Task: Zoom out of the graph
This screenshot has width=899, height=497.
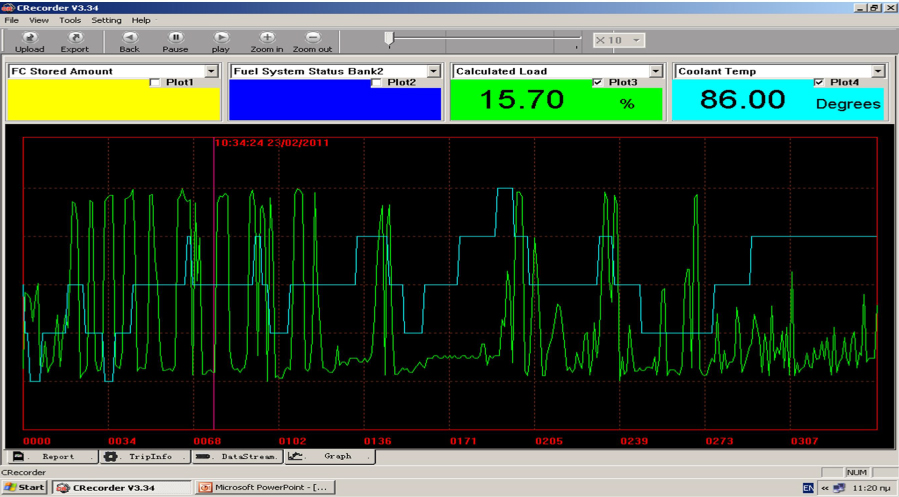Action: [312, 38]
